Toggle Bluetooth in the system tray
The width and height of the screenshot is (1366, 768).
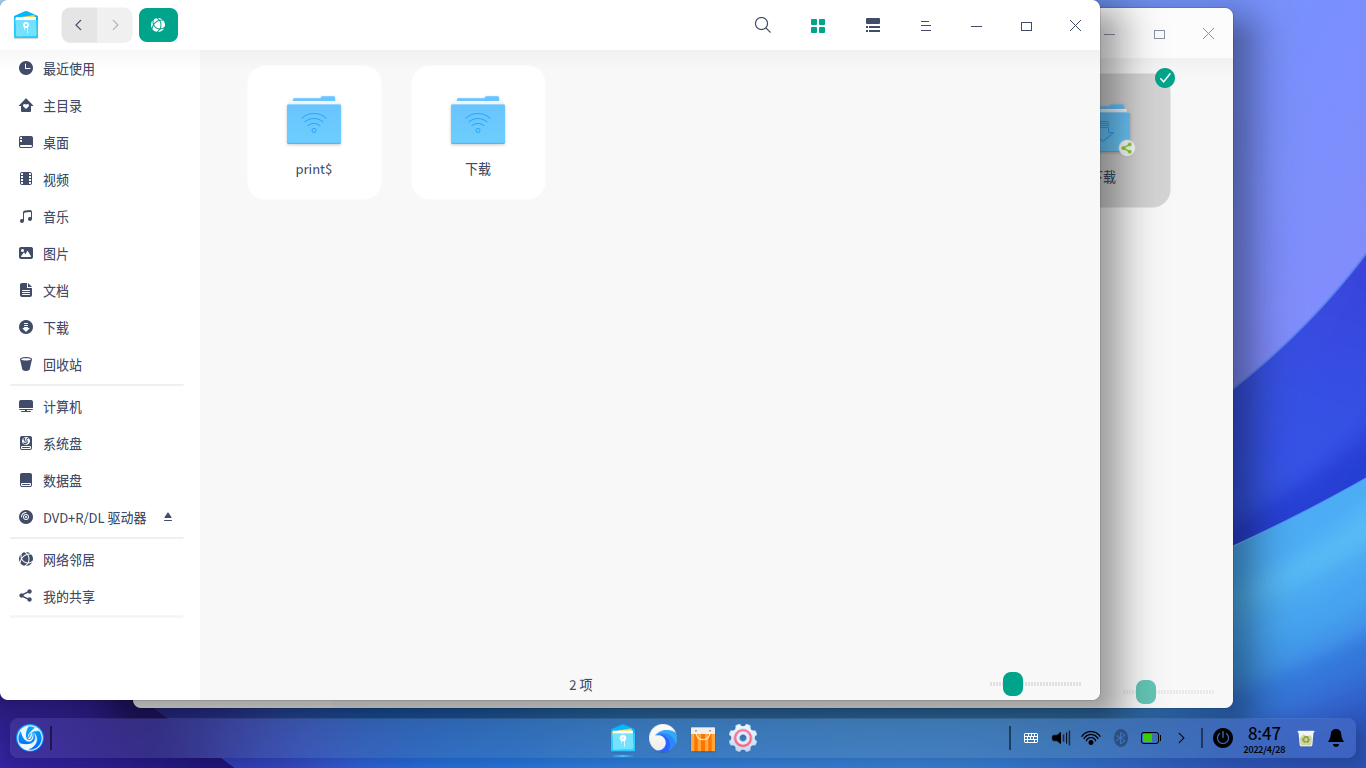click(x=1119, y=738)
